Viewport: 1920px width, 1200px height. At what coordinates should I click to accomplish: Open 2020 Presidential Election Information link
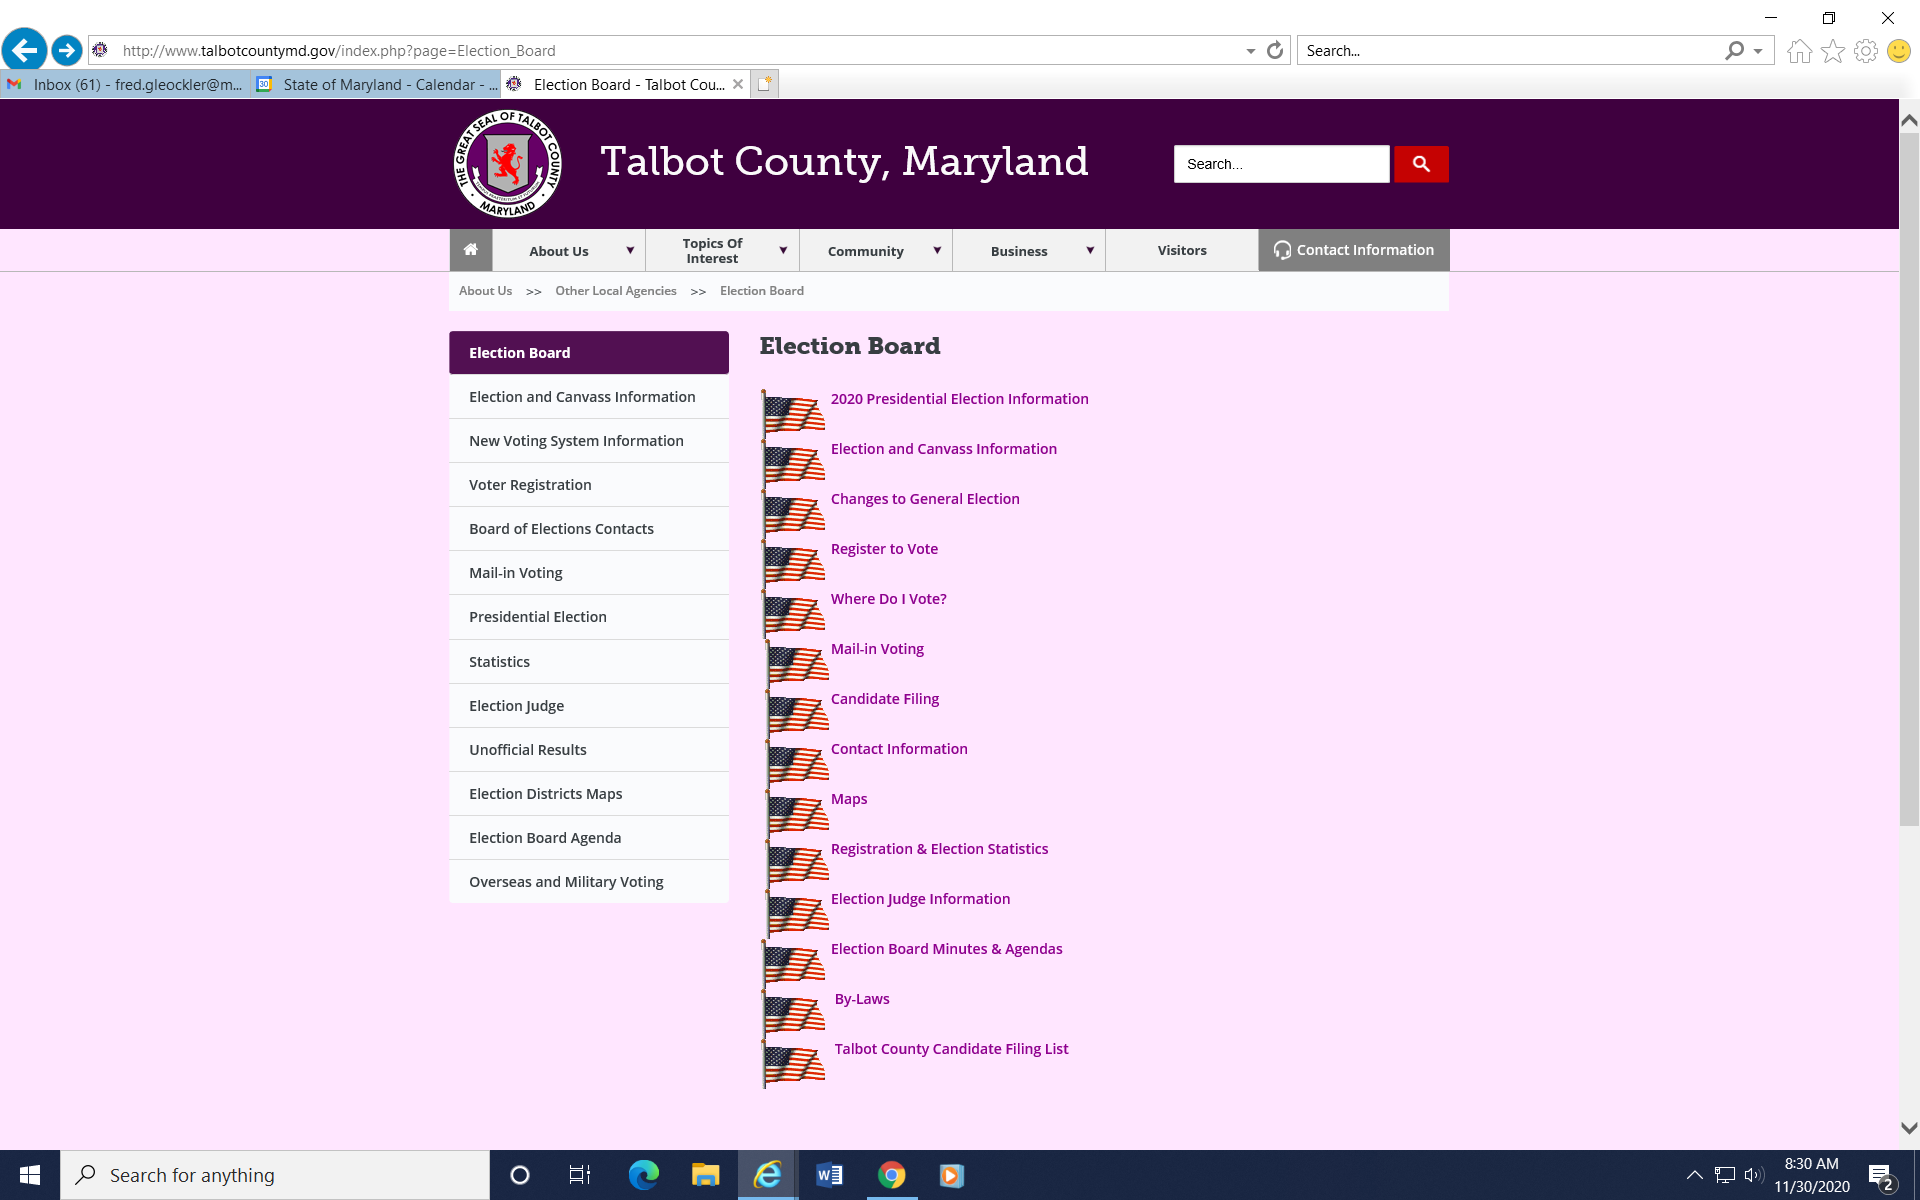[959, 399]
